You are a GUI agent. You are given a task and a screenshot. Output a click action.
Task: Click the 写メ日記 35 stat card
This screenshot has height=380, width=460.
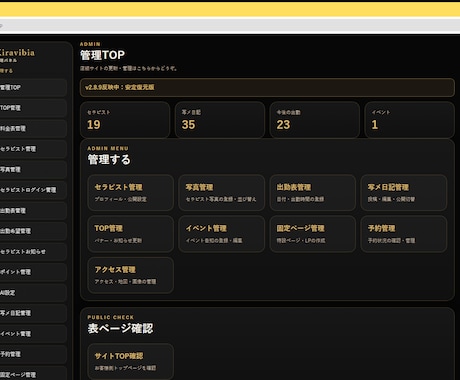[x=220, y=120]
